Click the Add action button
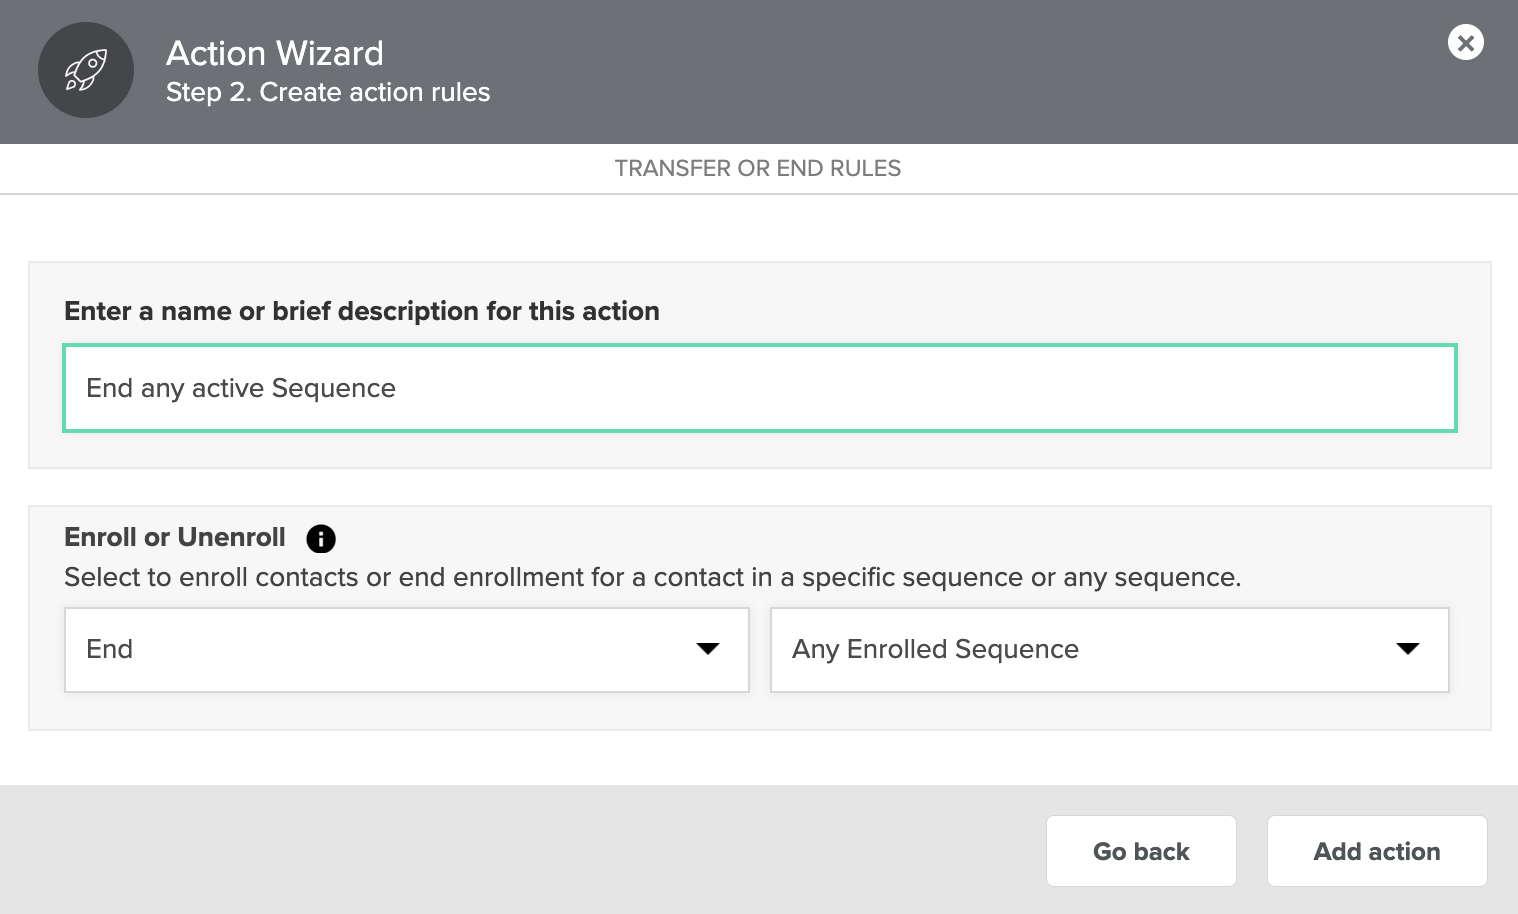The height and width of the screenshot is (914, 1518). (1377, 851)
